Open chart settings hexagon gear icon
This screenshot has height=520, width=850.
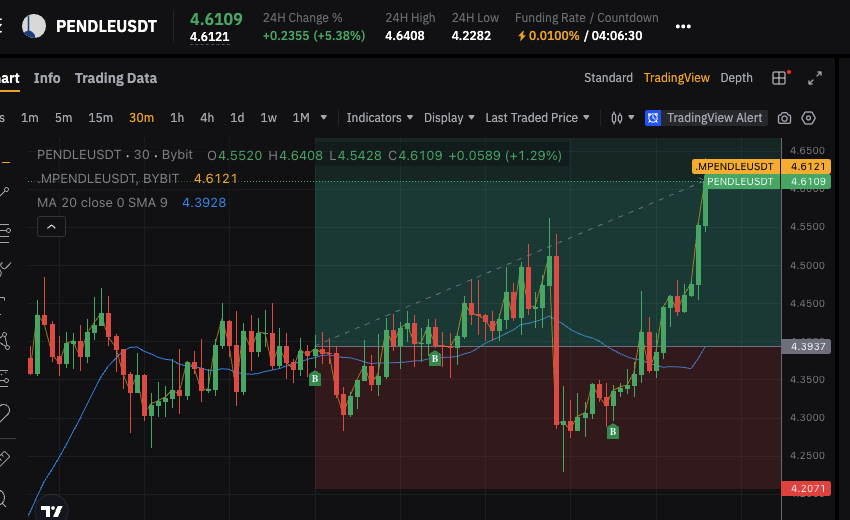[x=808, y=118]
